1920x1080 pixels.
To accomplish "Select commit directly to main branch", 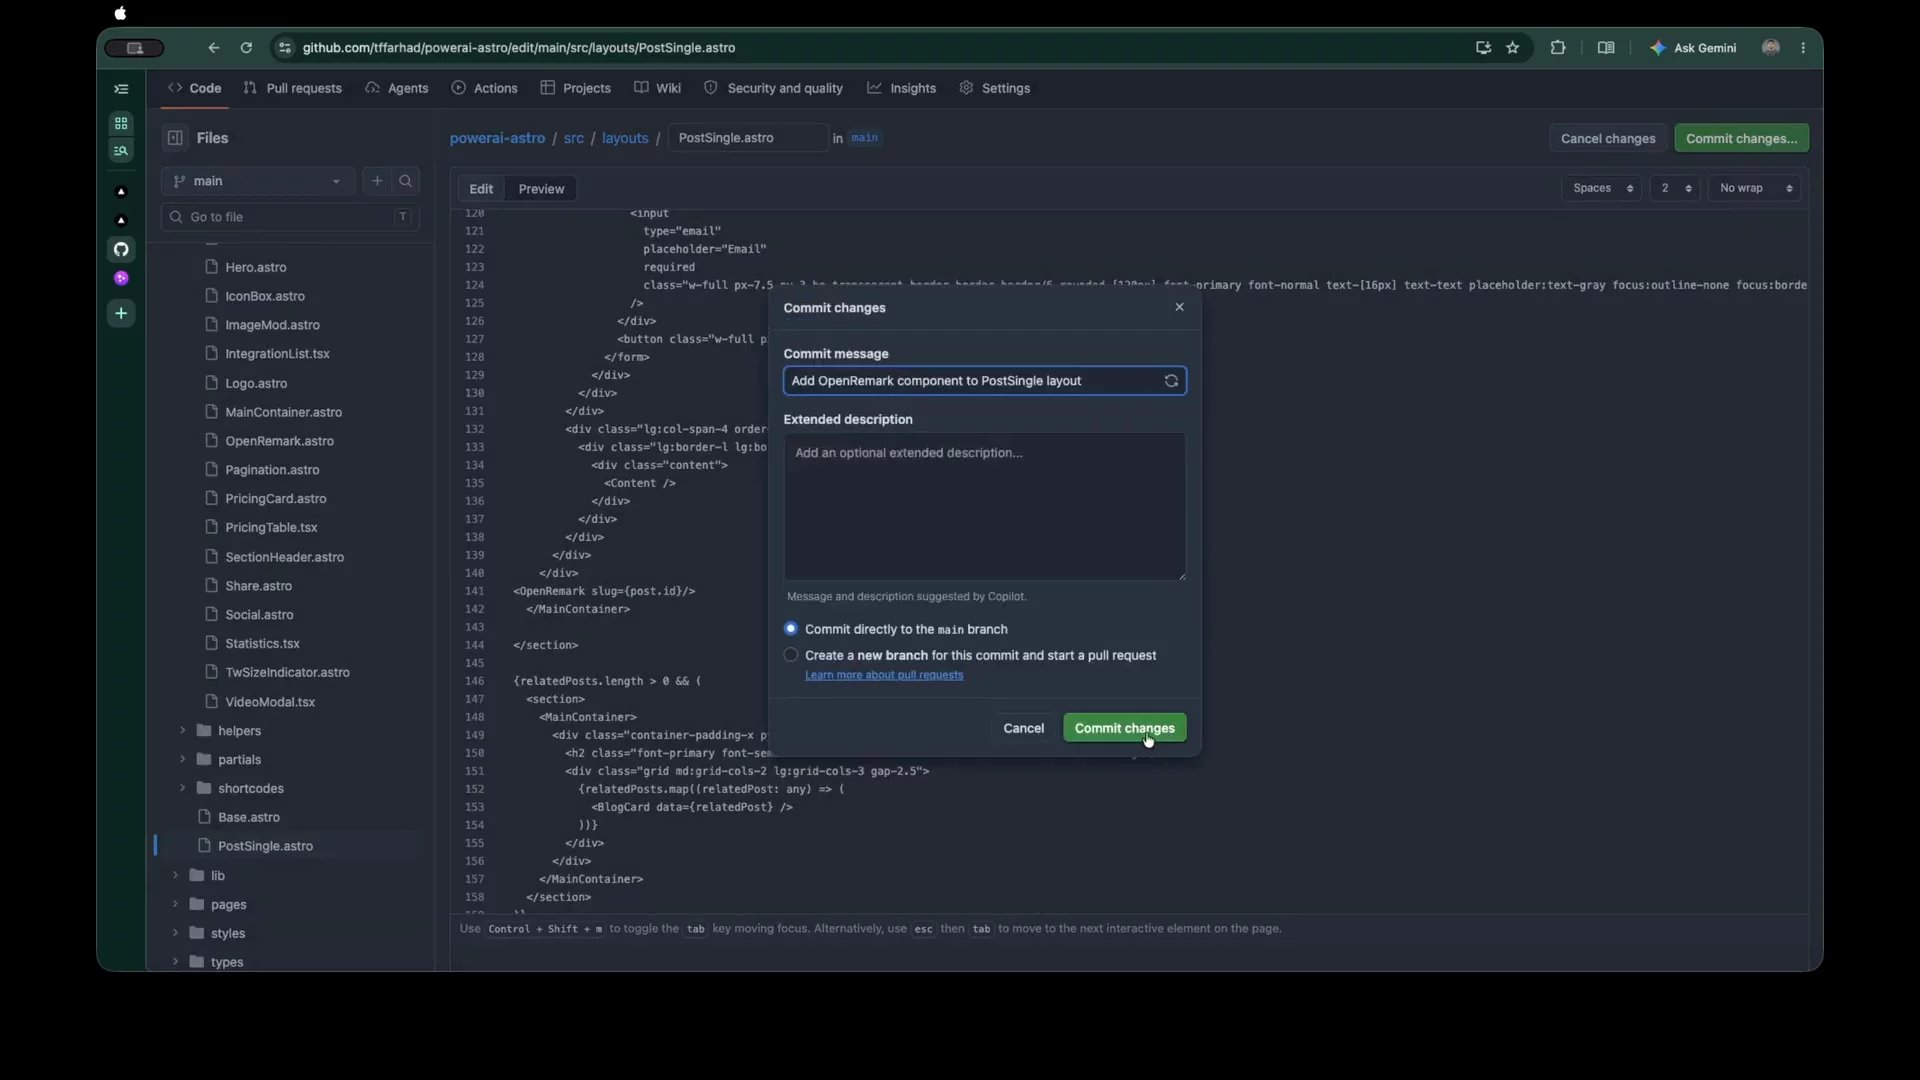I will tap(791, 629).
